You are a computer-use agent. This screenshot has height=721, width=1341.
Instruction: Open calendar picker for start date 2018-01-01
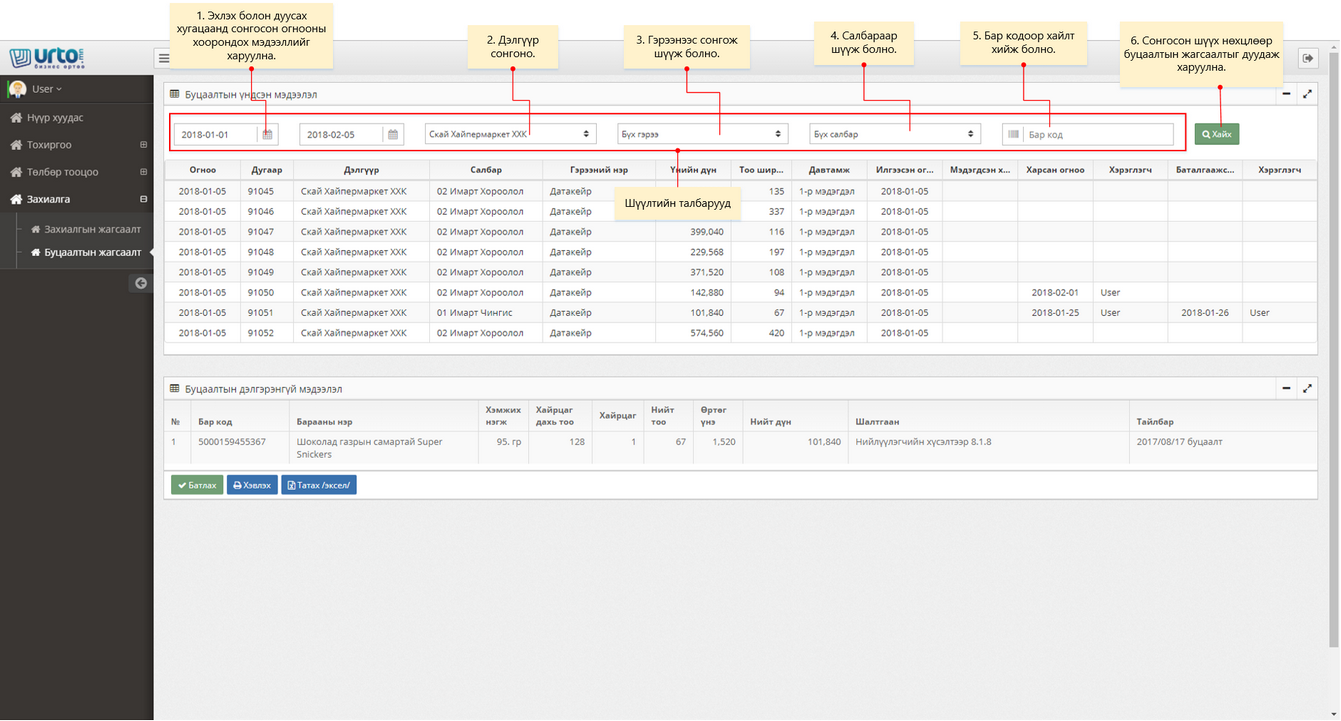pos(267,134)
